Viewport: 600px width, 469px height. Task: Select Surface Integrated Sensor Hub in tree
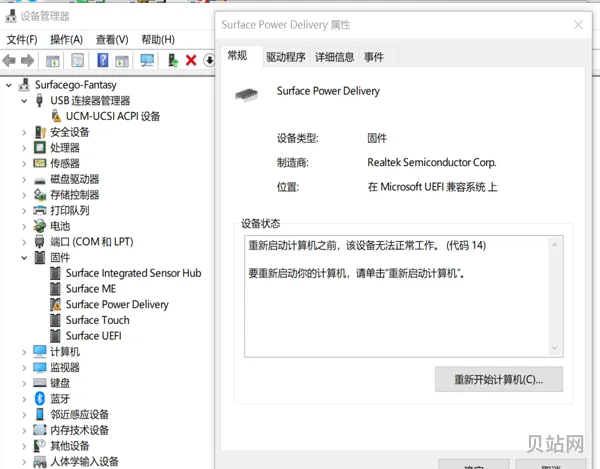click(133, 273)
